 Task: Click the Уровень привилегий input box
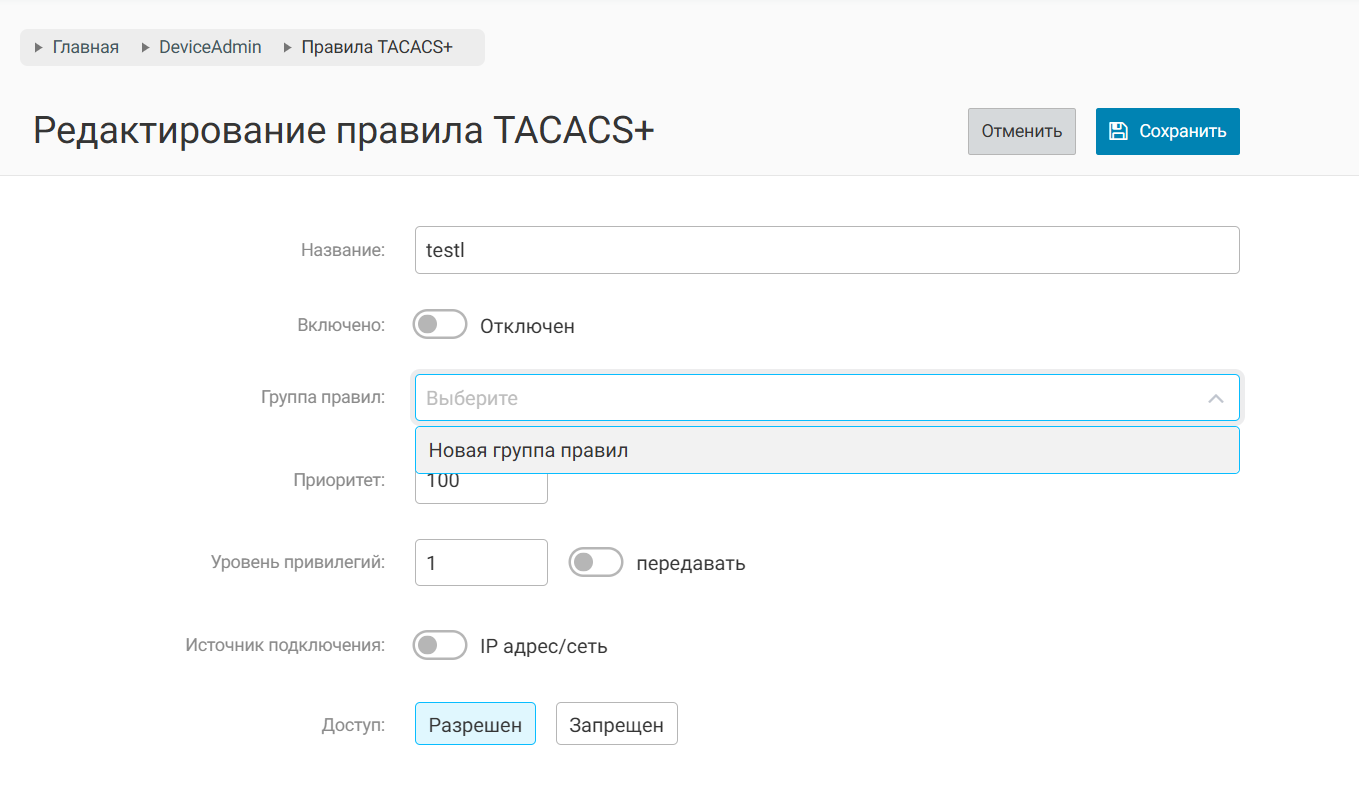coord(481,562)
